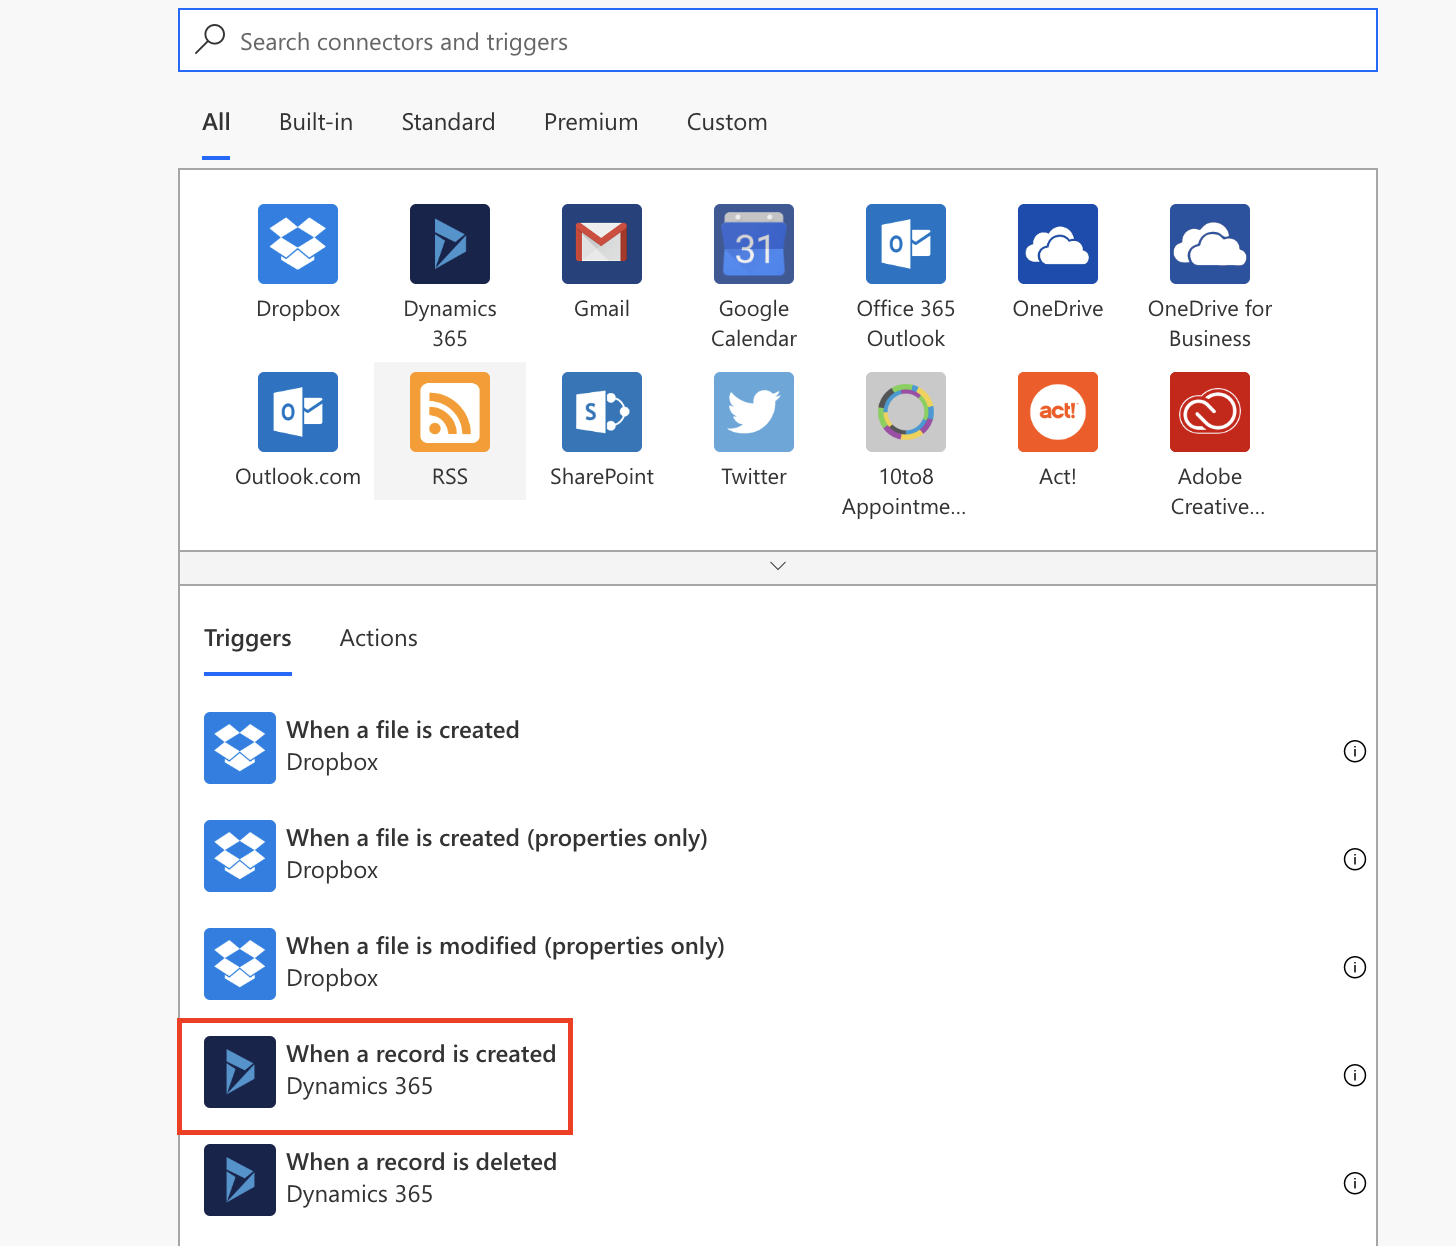Focus the Search connectors and triggers field

click(778, 41)
